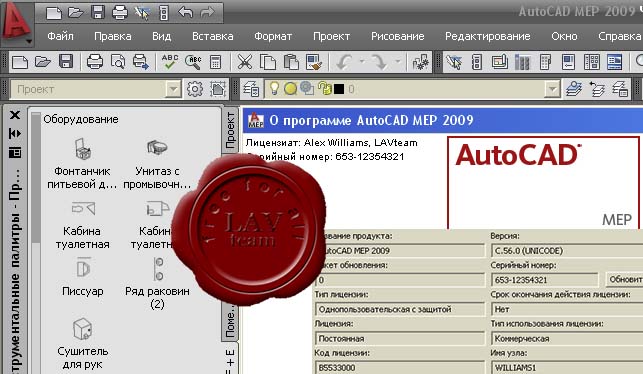
Task: Click layer 0 black color swatch
Action: (339, 89)
